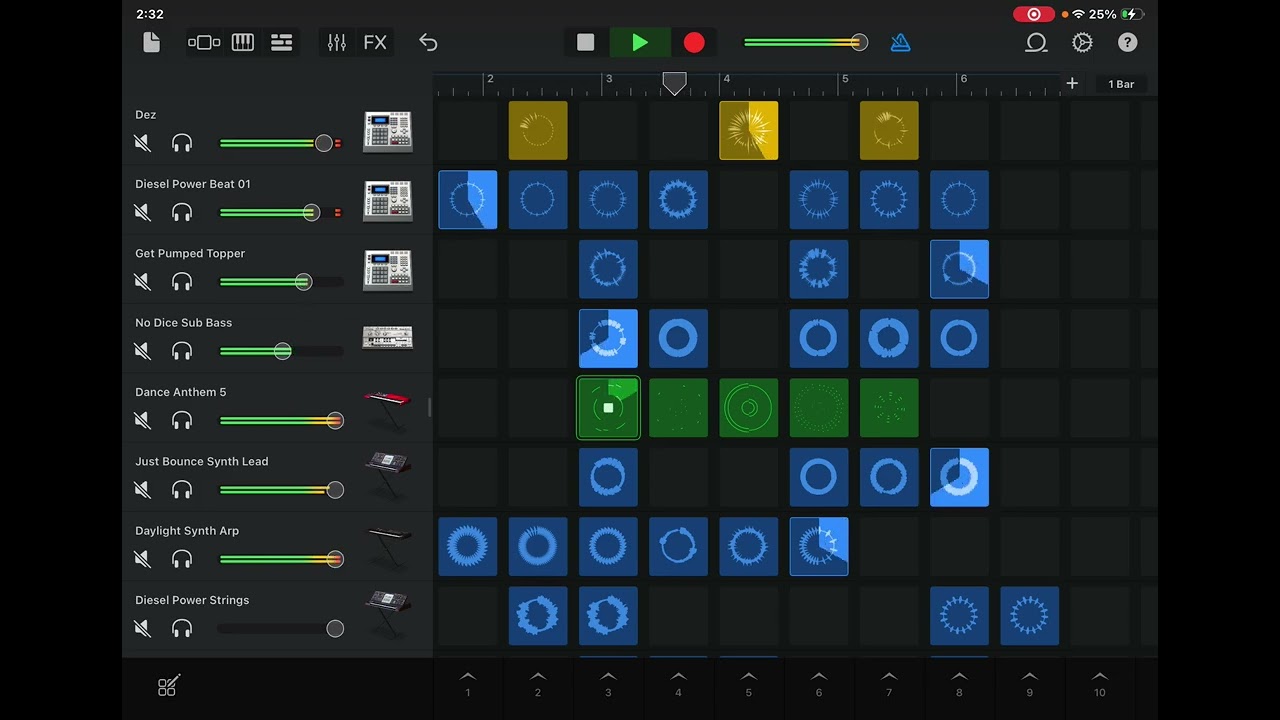
Task: Open My Songs document browser icon
Action: tap(151, 42)
